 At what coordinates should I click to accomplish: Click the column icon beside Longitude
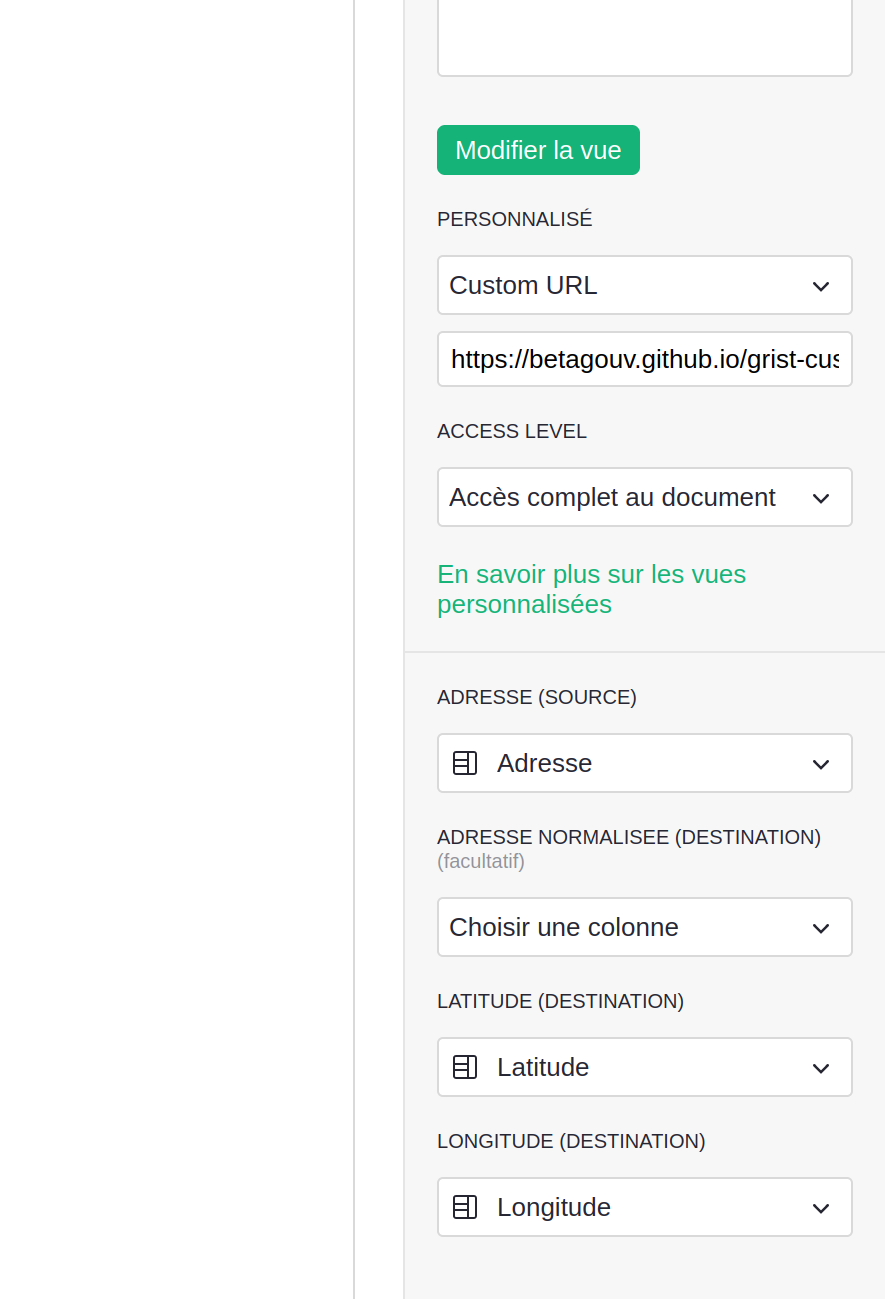[x=465, y=1207]
